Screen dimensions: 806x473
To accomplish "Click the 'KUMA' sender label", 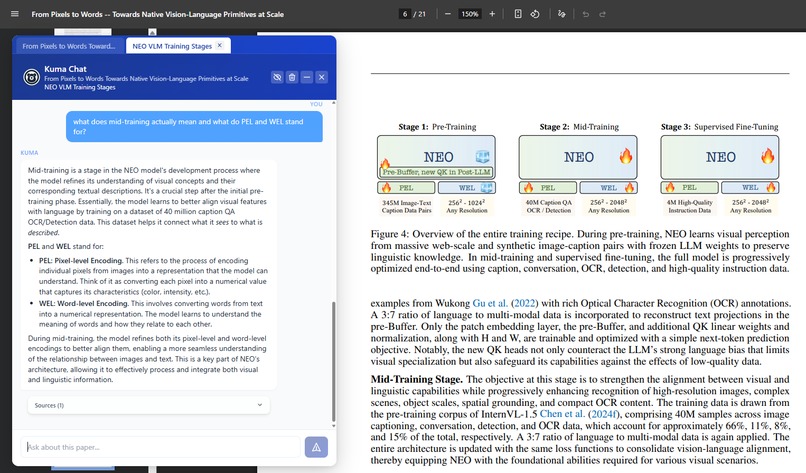I will [x=29, y=153].
